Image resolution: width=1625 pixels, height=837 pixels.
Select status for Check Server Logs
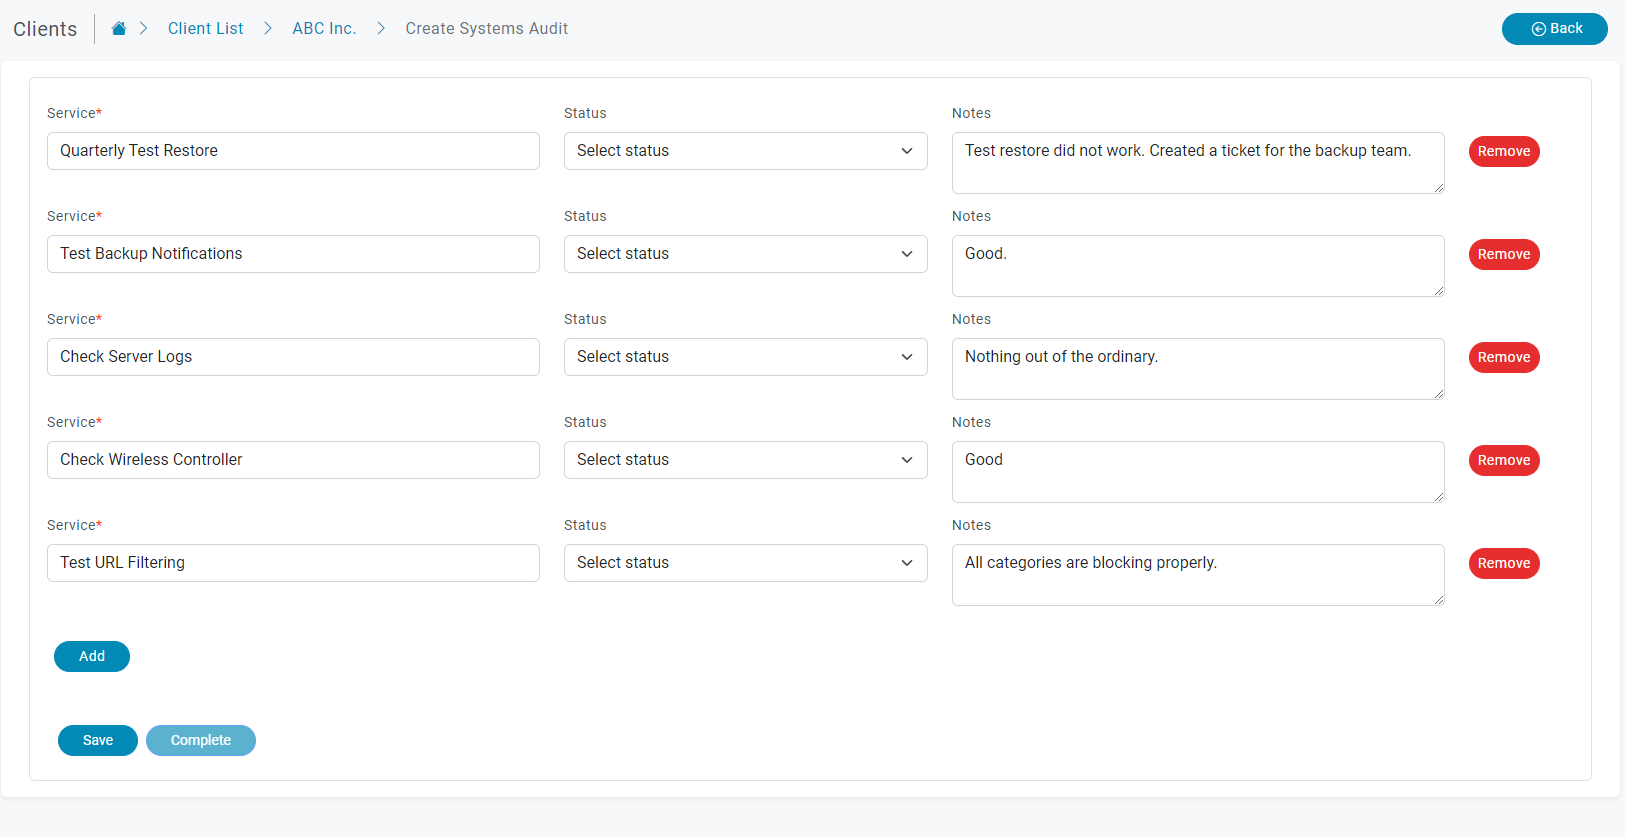click(745, 357)
